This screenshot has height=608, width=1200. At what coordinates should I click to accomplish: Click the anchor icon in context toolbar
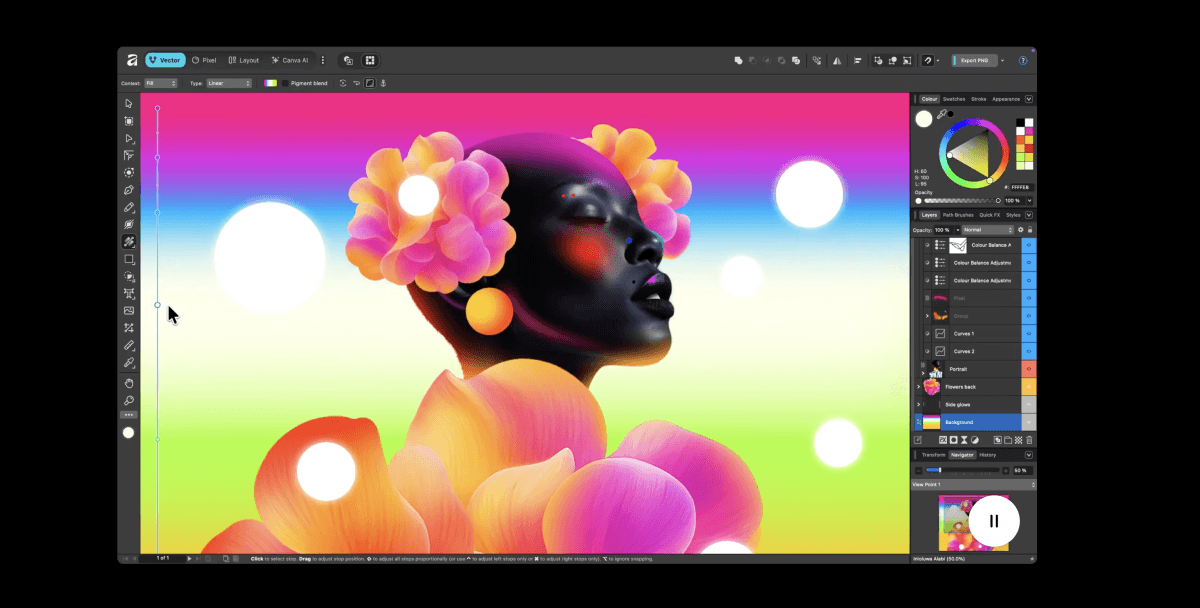(x=383, y=83)
